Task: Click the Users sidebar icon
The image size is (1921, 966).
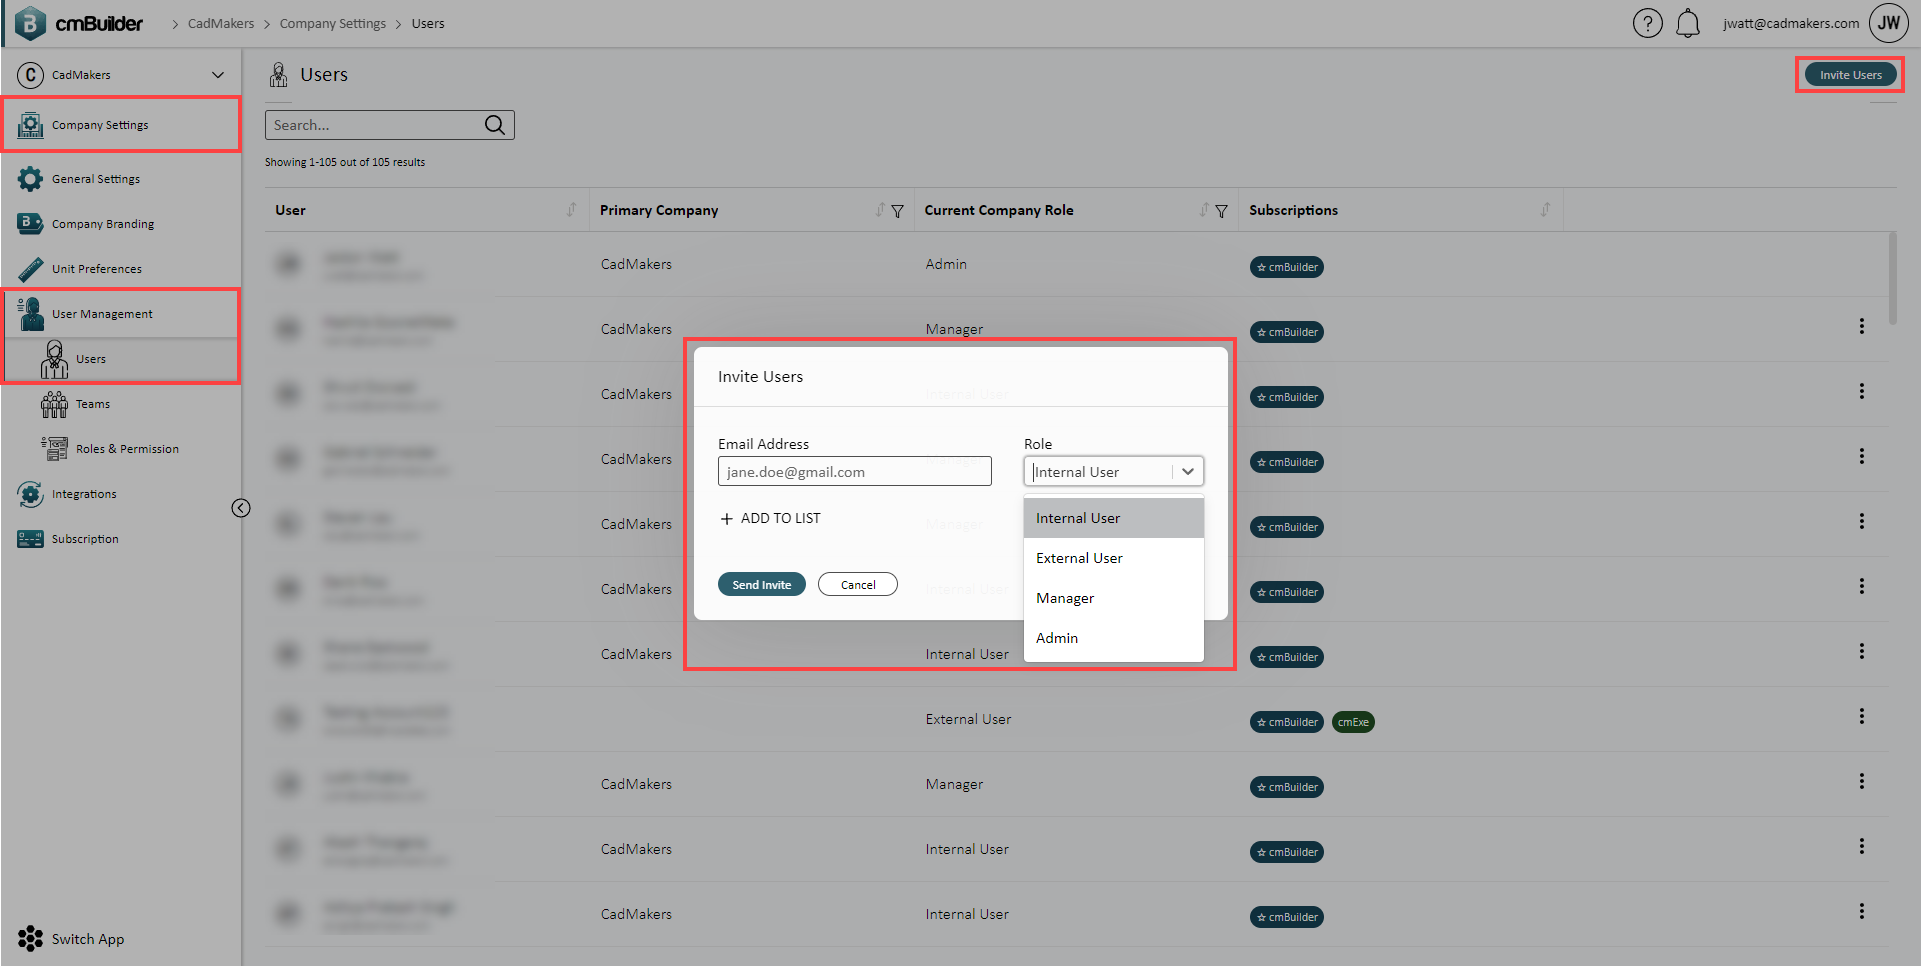Action: (x=55, y=359)
